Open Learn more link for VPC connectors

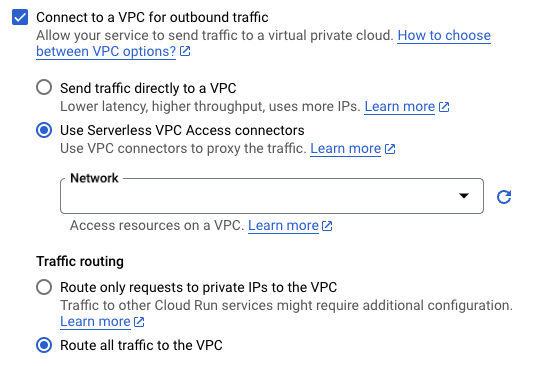346,149
